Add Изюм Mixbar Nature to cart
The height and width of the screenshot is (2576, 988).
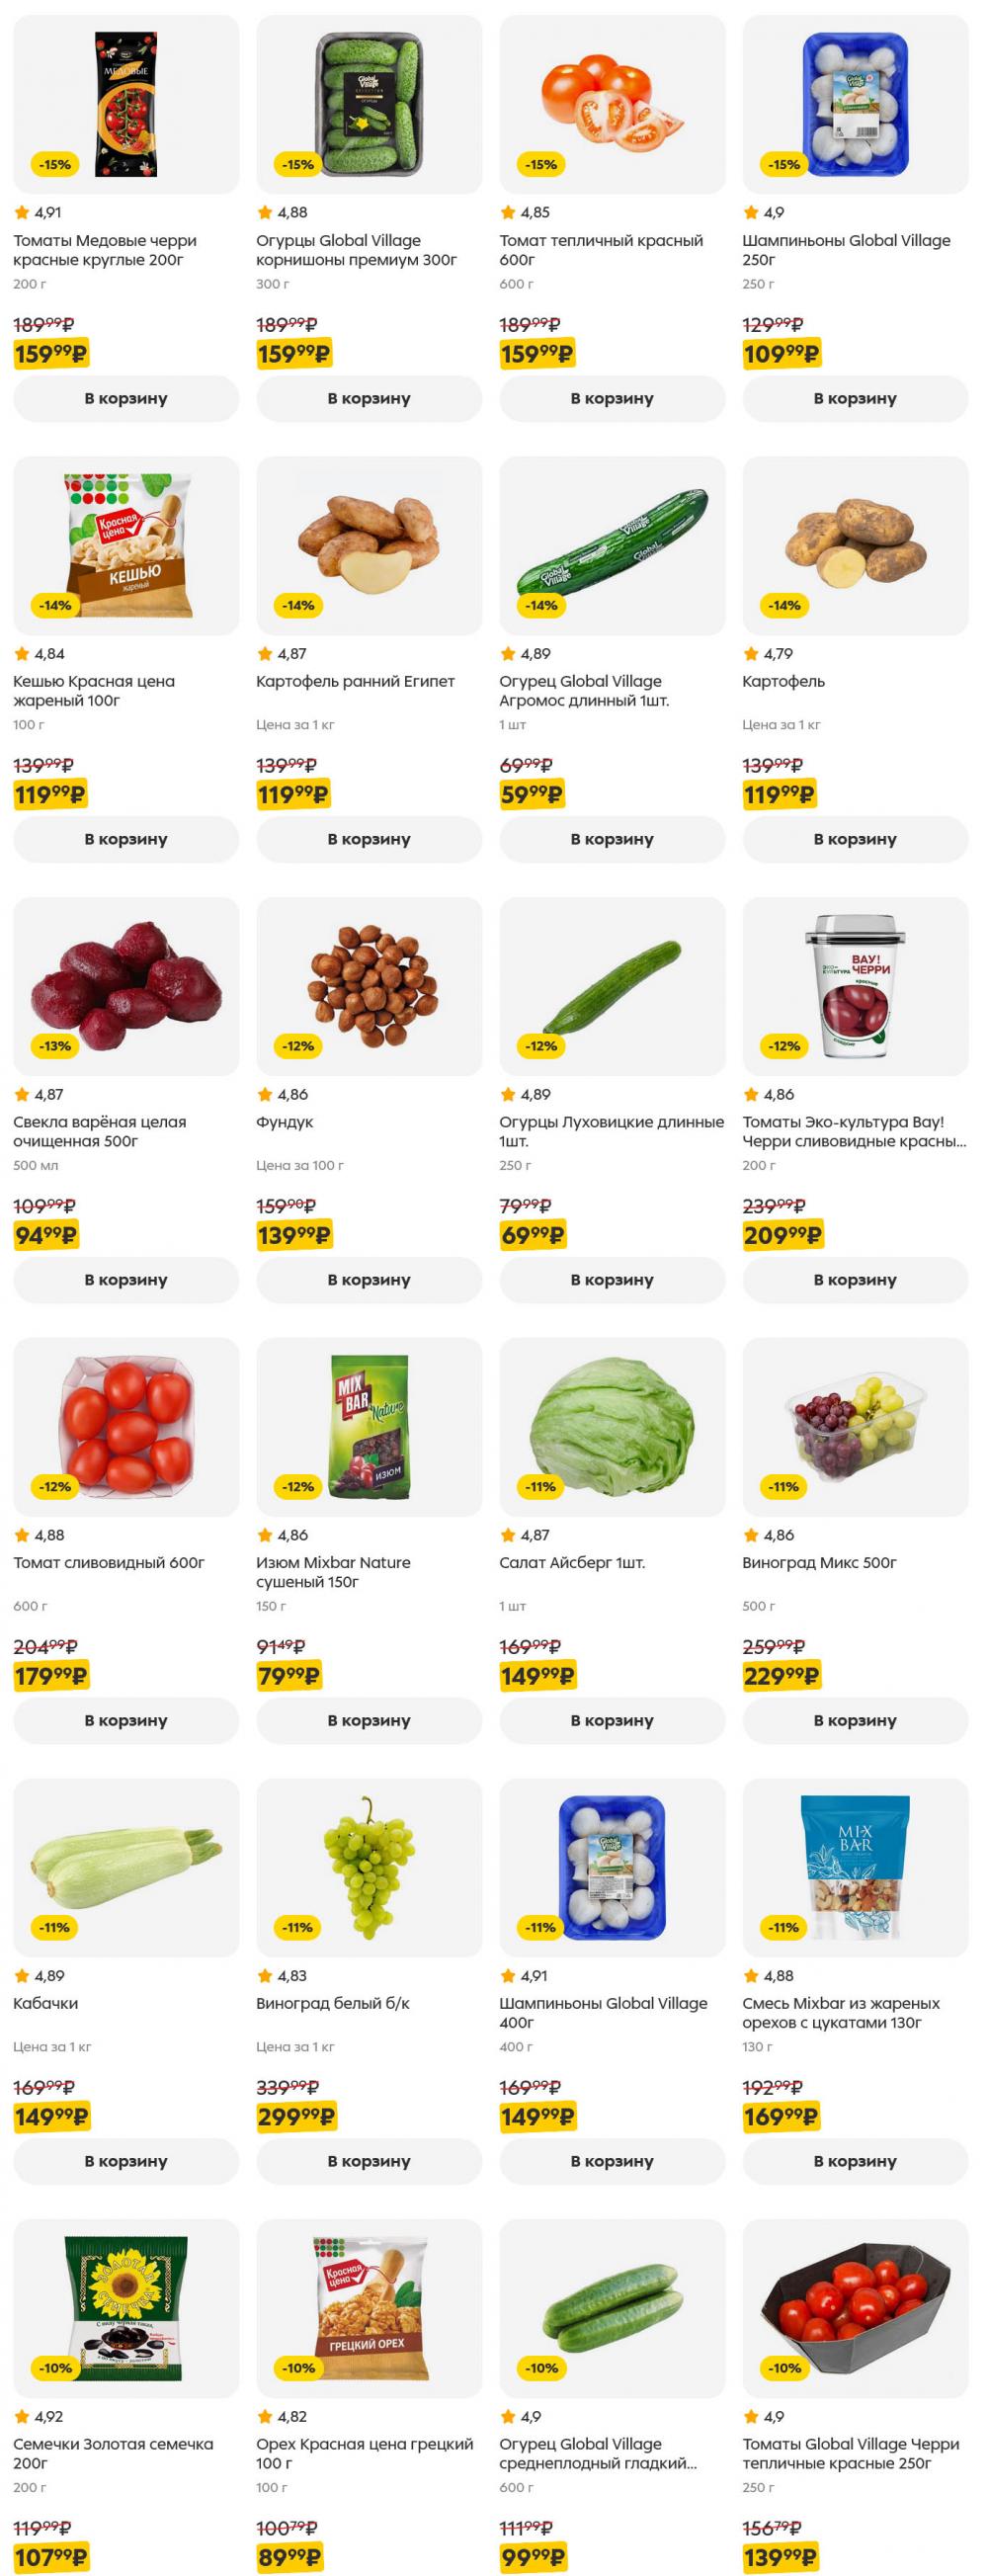click(x=369, y=1721)
